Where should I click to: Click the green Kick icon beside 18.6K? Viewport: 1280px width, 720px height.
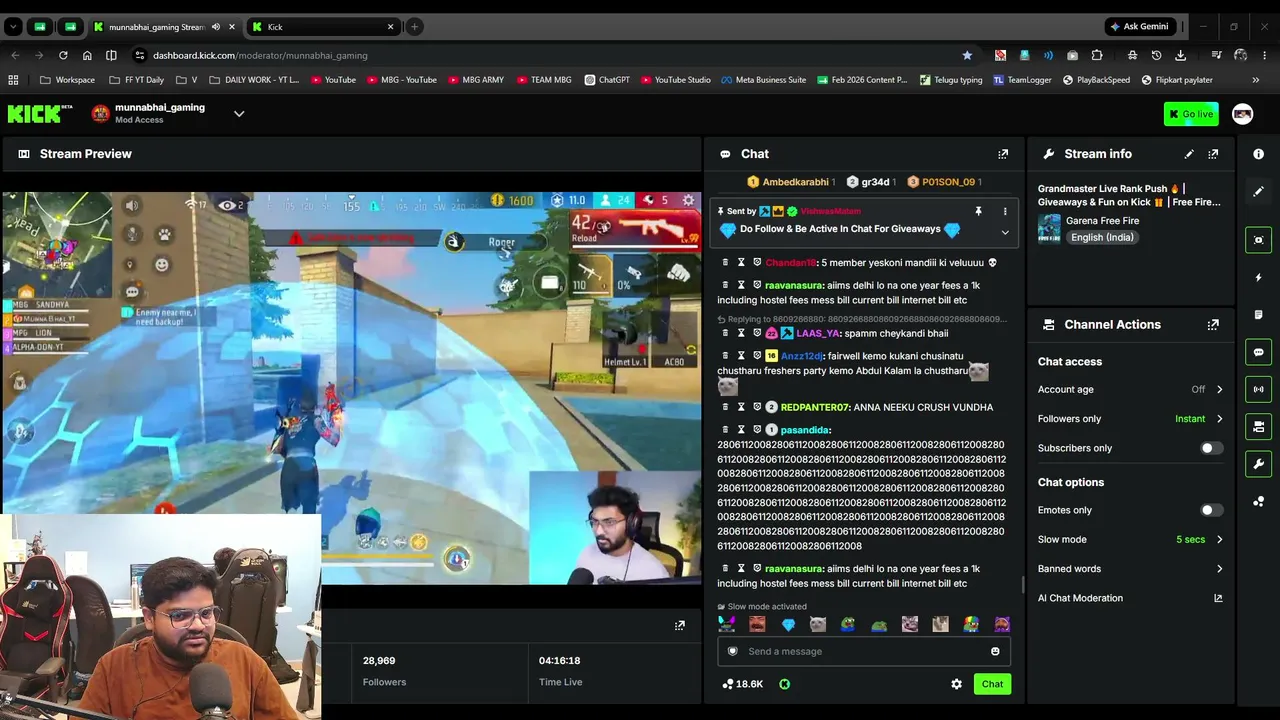[785, 684]
